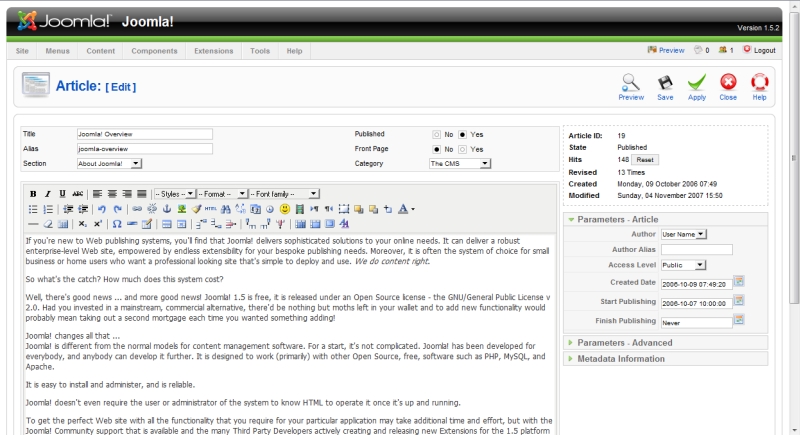Expand the Parameters - Advanced panel
This screenshot has width=800, height=435.
665,343
